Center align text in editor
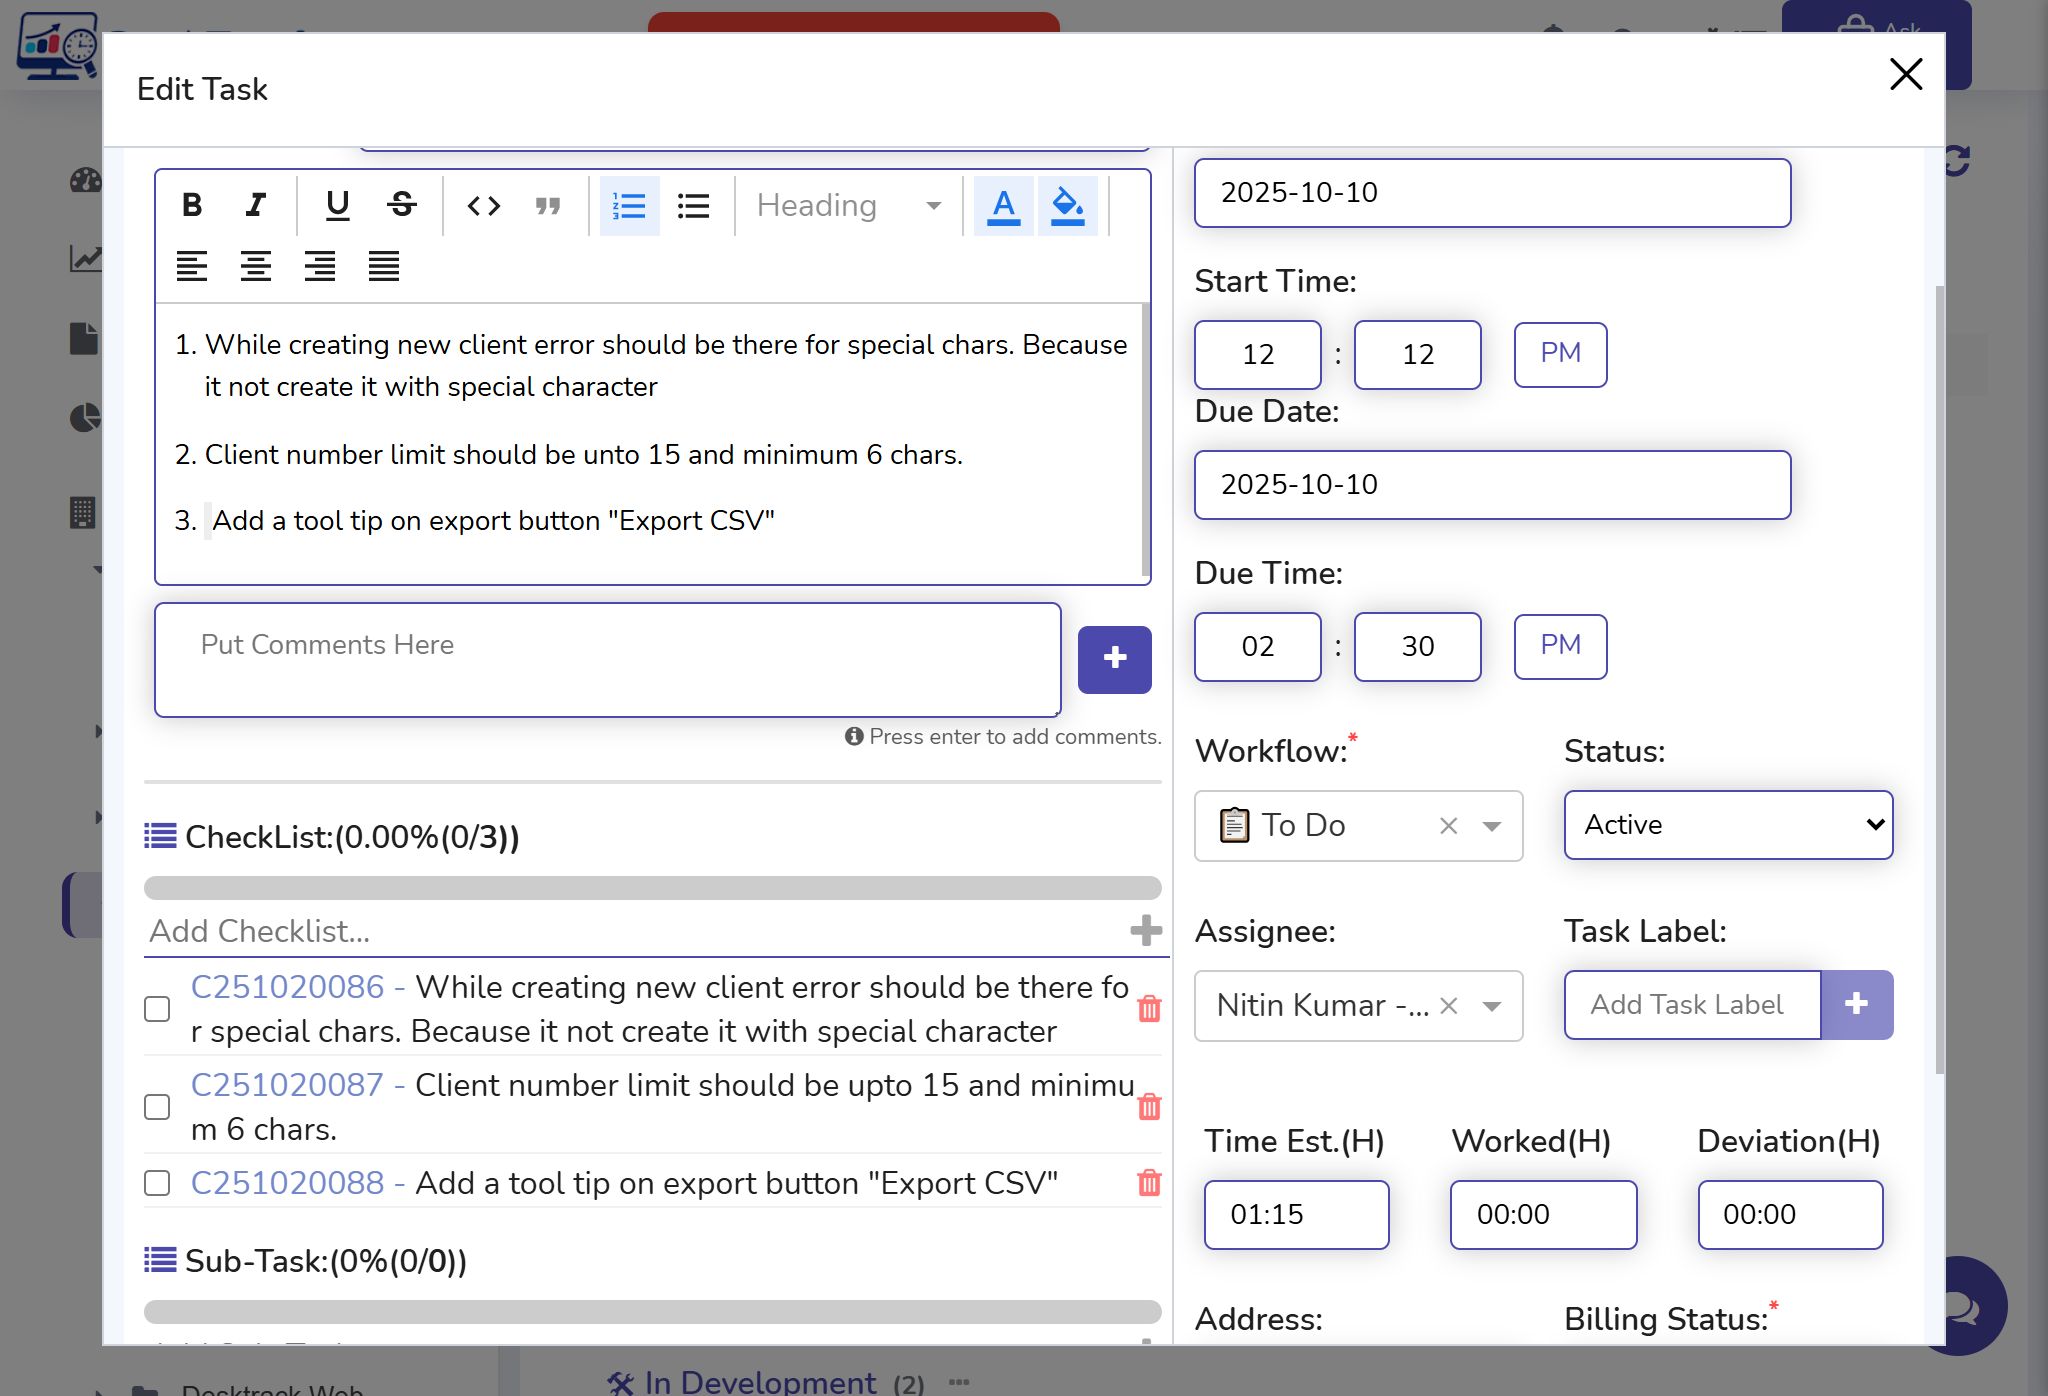This screenshot has width=2048, height=1396. click(x=256, y=266)
